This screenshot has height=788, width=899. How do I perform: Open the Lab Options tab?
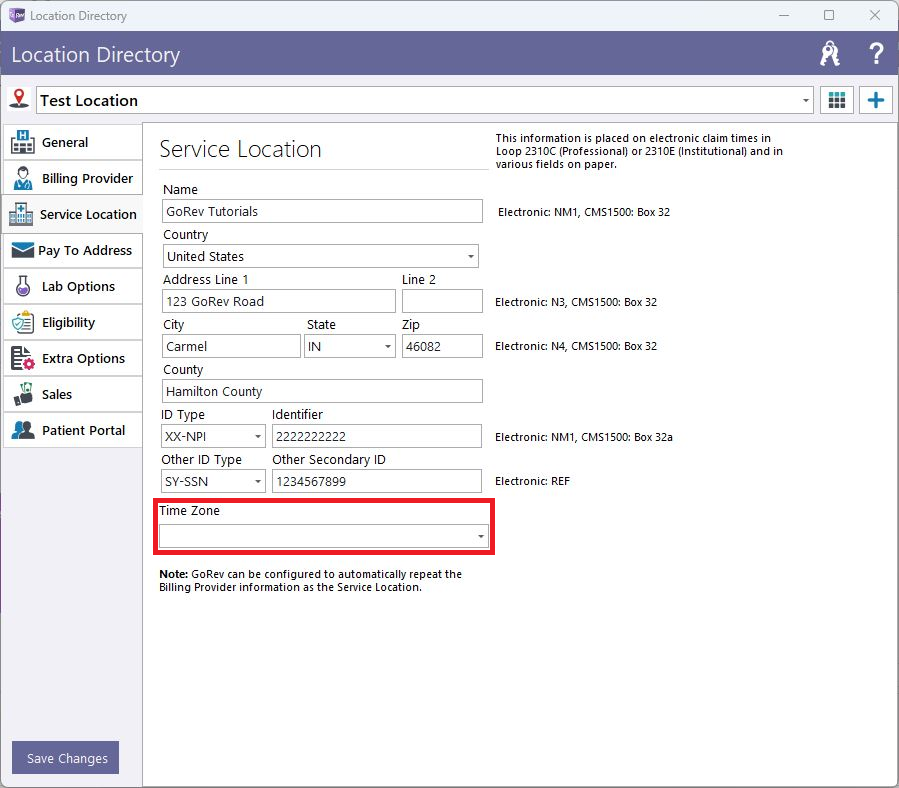(72, 286)
